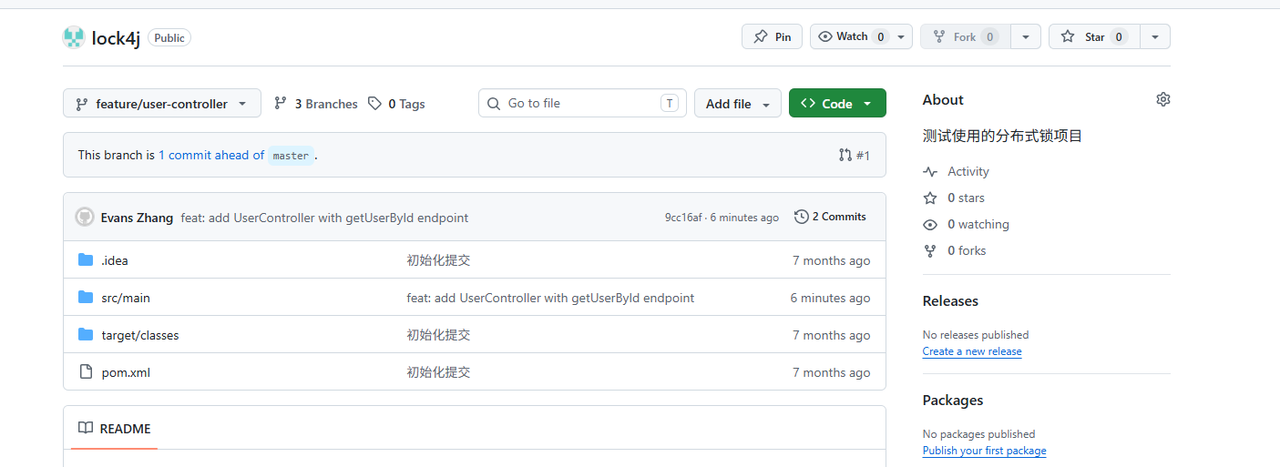This screenshot has height=467, width=1280.
Task: Open the About settings gear icon
Action: click(x=1163, y=100)
